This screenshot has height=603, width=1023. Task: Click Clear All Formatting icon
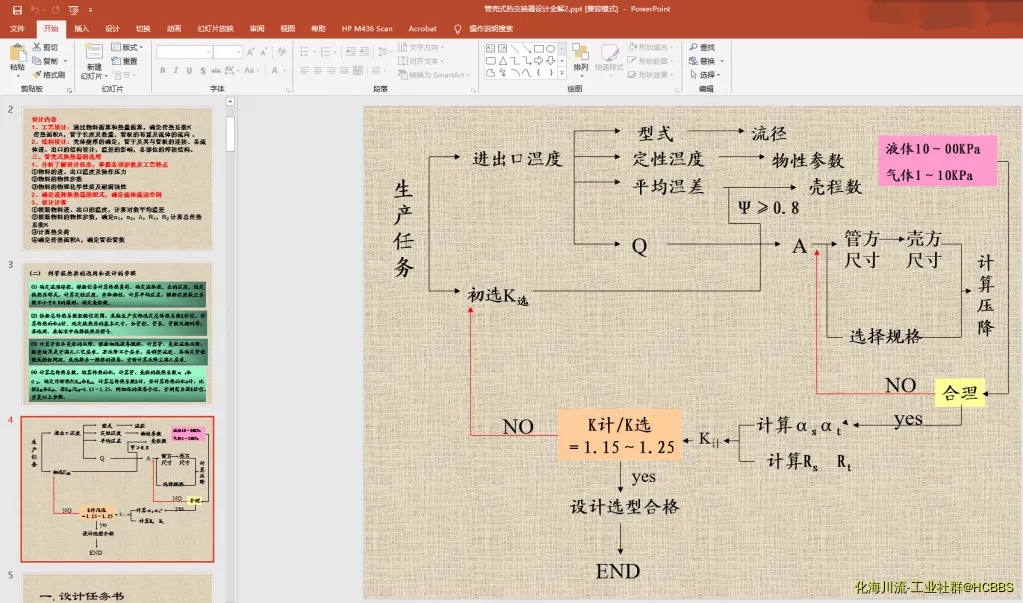click(282, 52)
